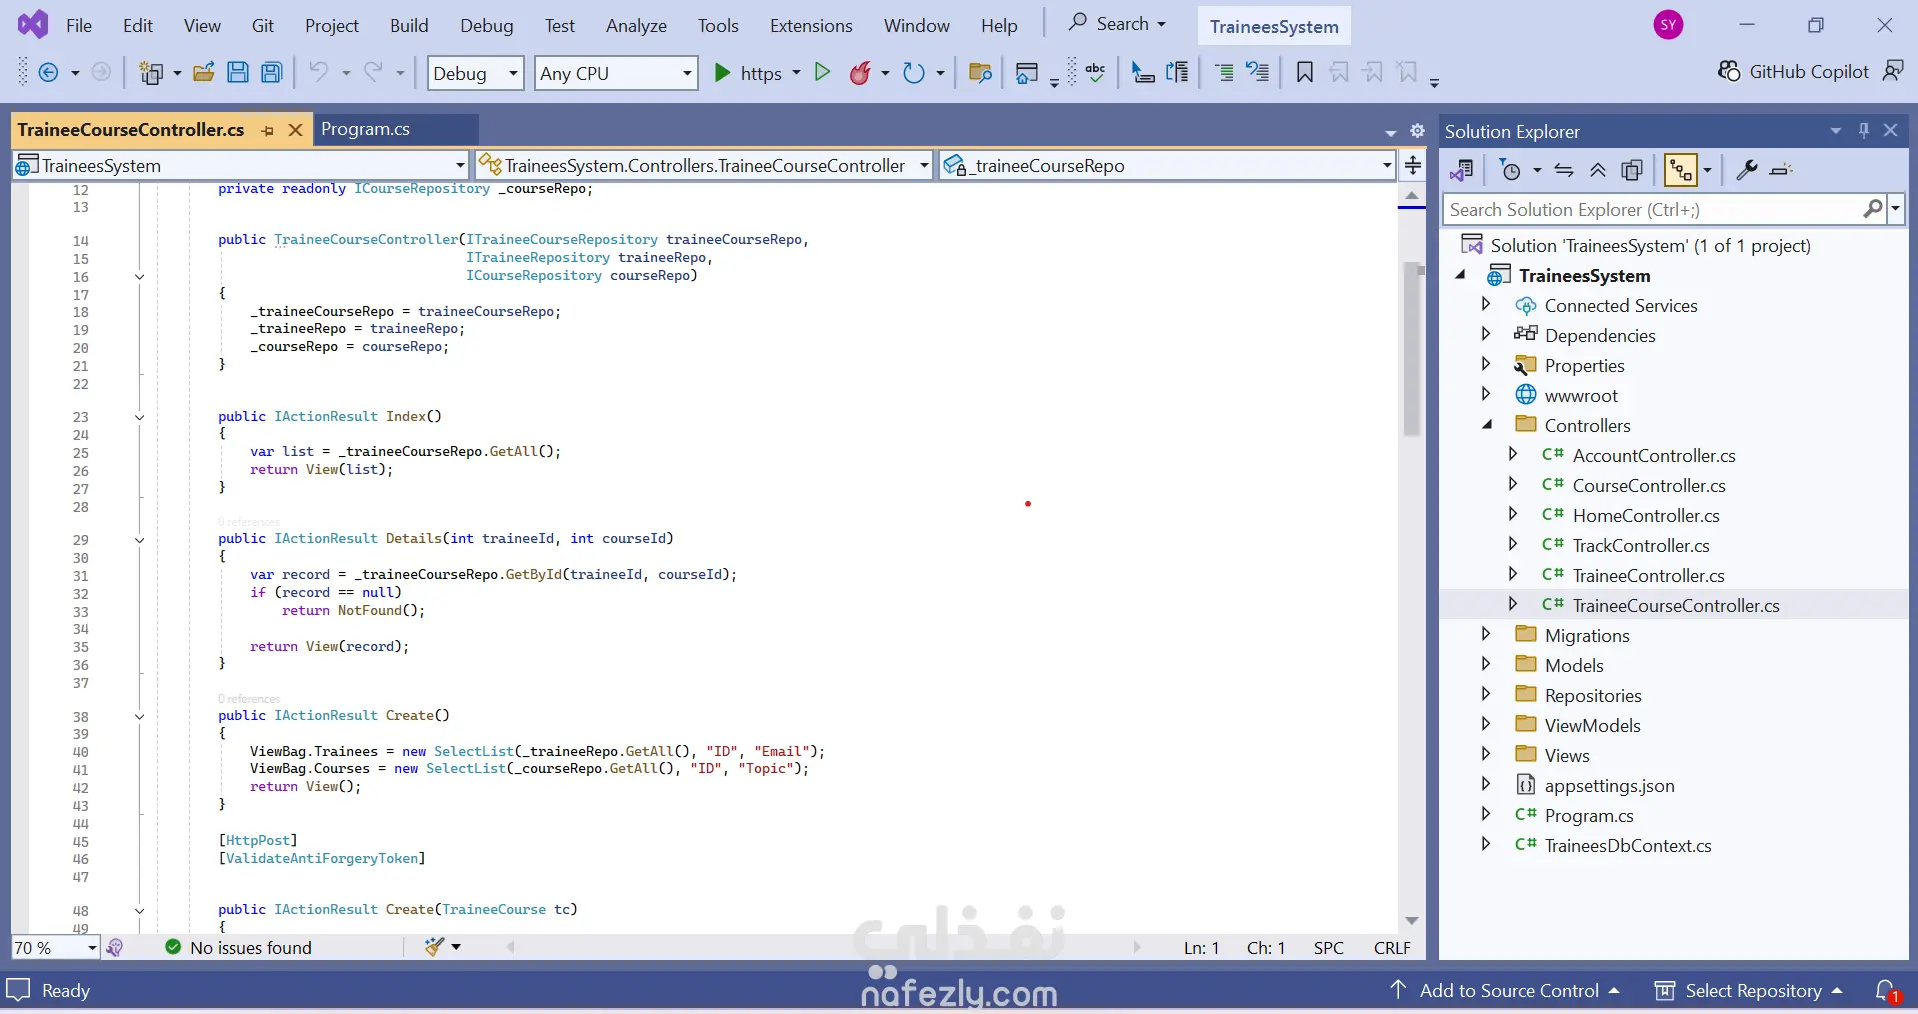Open the _traineeCourseRepo member dropdown

coord(1168,166)
